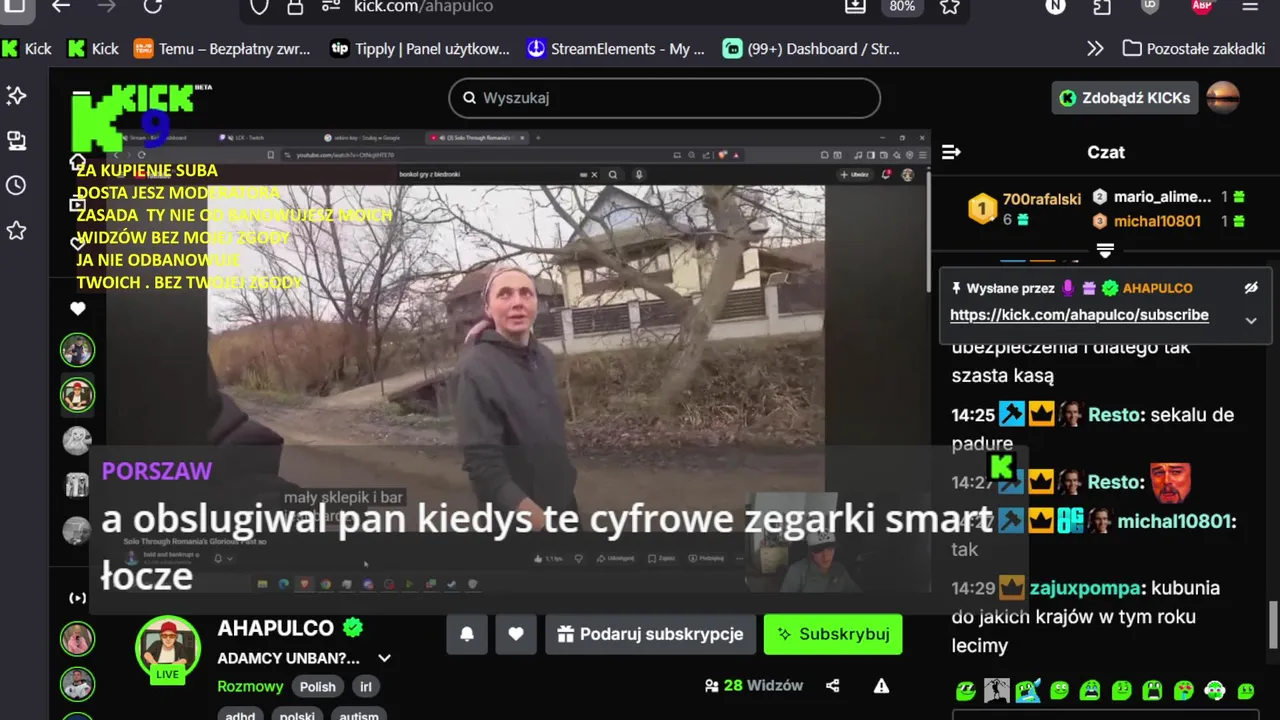Share the stream with the share icon

point(833,686)
